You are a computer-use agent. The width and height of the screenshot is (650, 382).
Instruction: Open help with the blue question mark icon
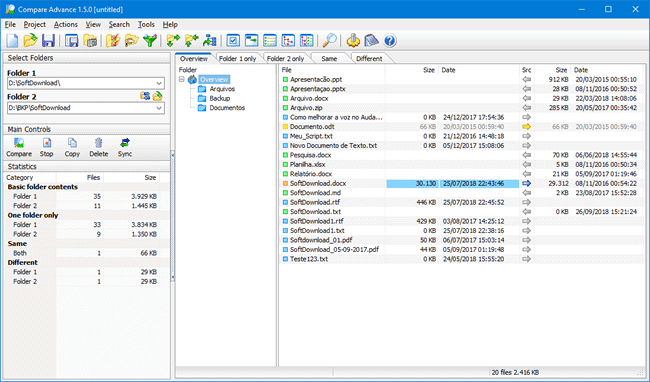[390, 41]
